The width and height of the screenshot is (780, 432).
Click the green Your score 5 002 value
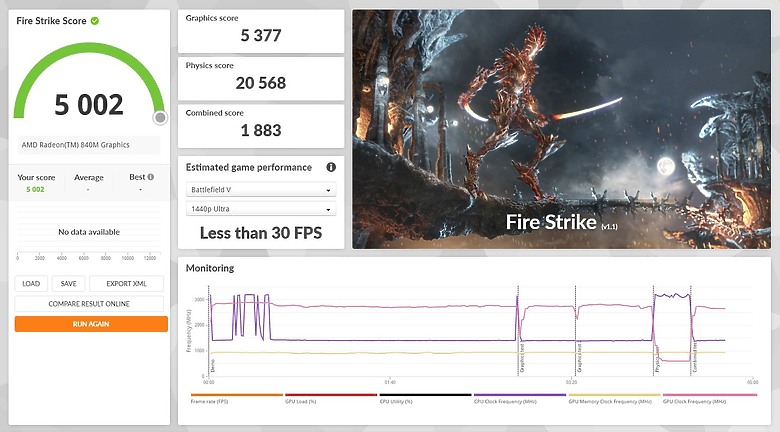35,190
